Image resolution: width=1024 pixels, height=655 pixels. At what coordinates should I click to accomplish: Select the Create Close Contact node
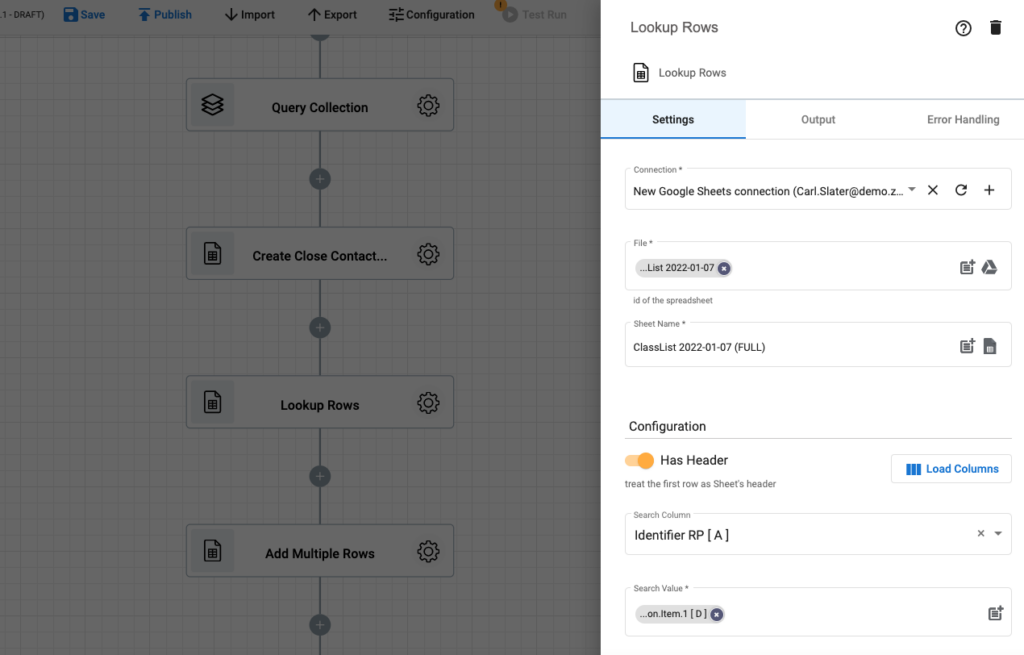(320, 253)
